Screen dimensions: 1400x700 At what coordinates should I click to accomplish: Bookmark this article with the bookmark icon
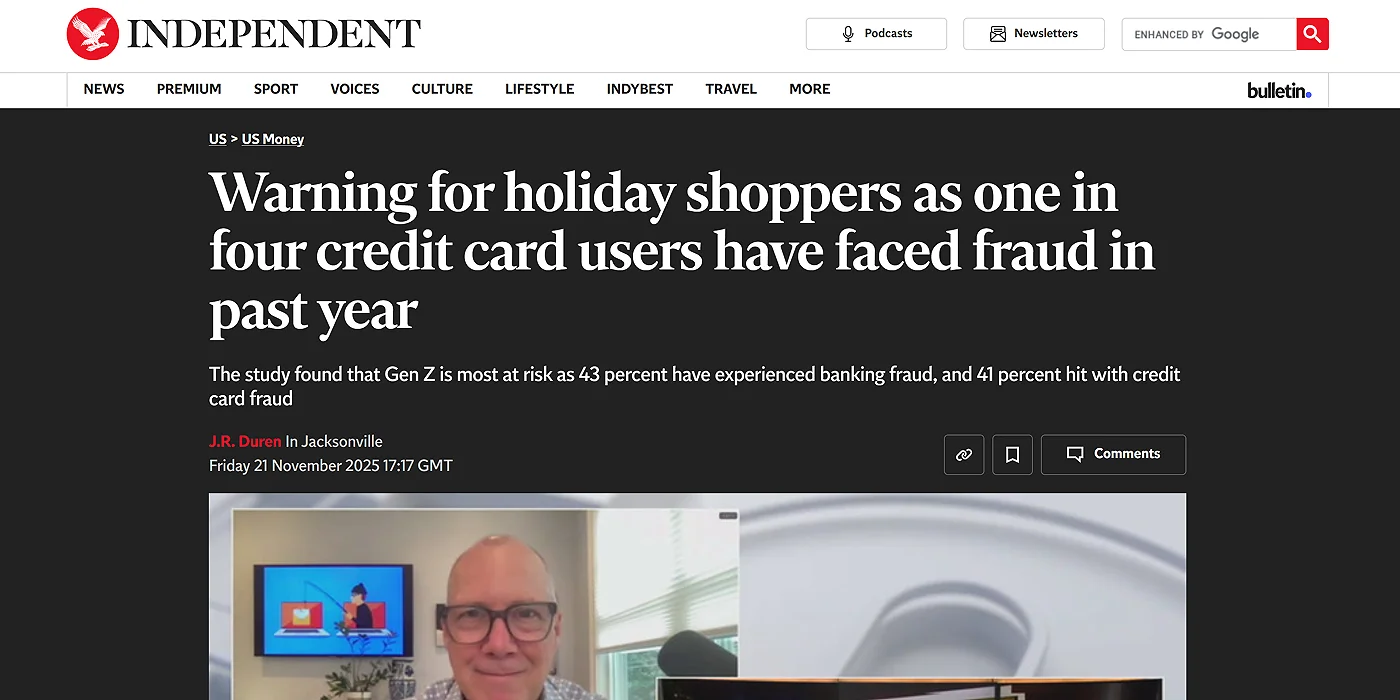[x=1012, y=454]
